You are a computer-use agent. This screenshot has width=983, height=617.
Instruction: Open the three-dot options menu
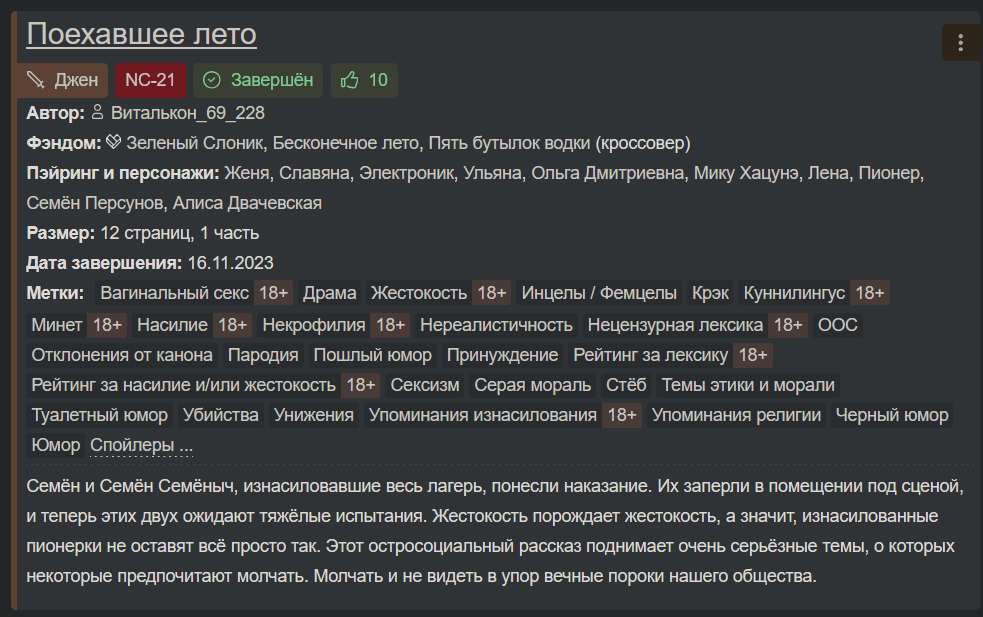[960, 43]
